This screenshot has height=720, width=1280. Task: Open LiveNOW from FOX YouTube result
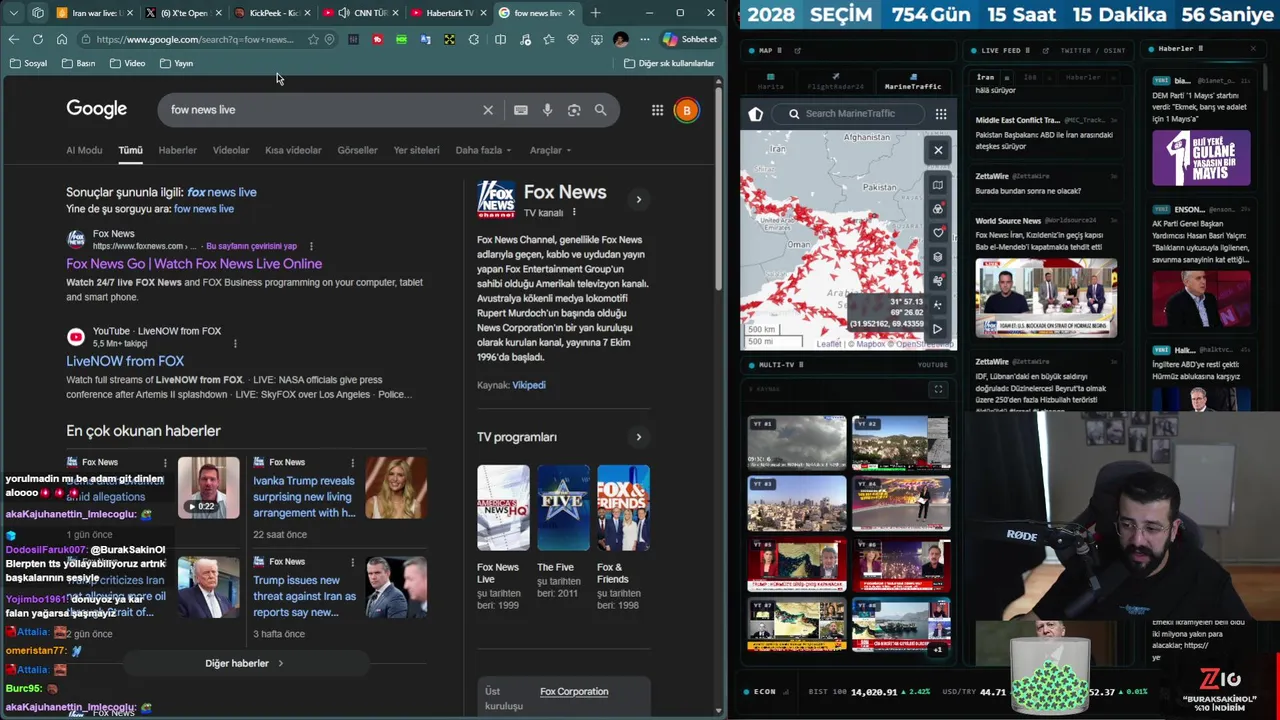pyautogui.click(x=125, y=361)
